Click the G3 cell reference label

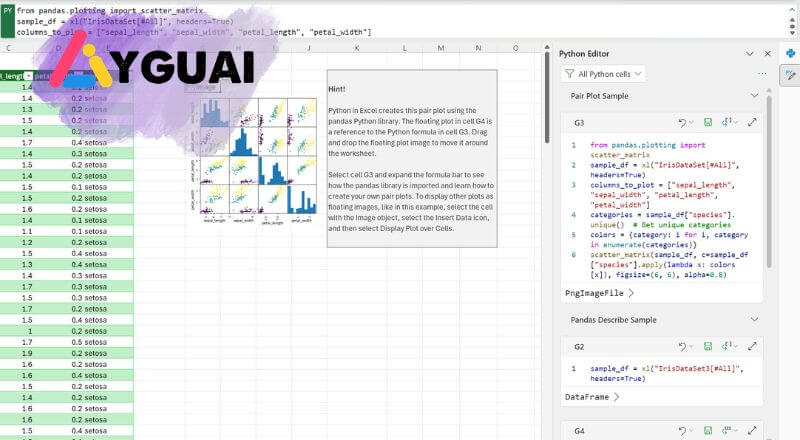click(x=579, y=123)
